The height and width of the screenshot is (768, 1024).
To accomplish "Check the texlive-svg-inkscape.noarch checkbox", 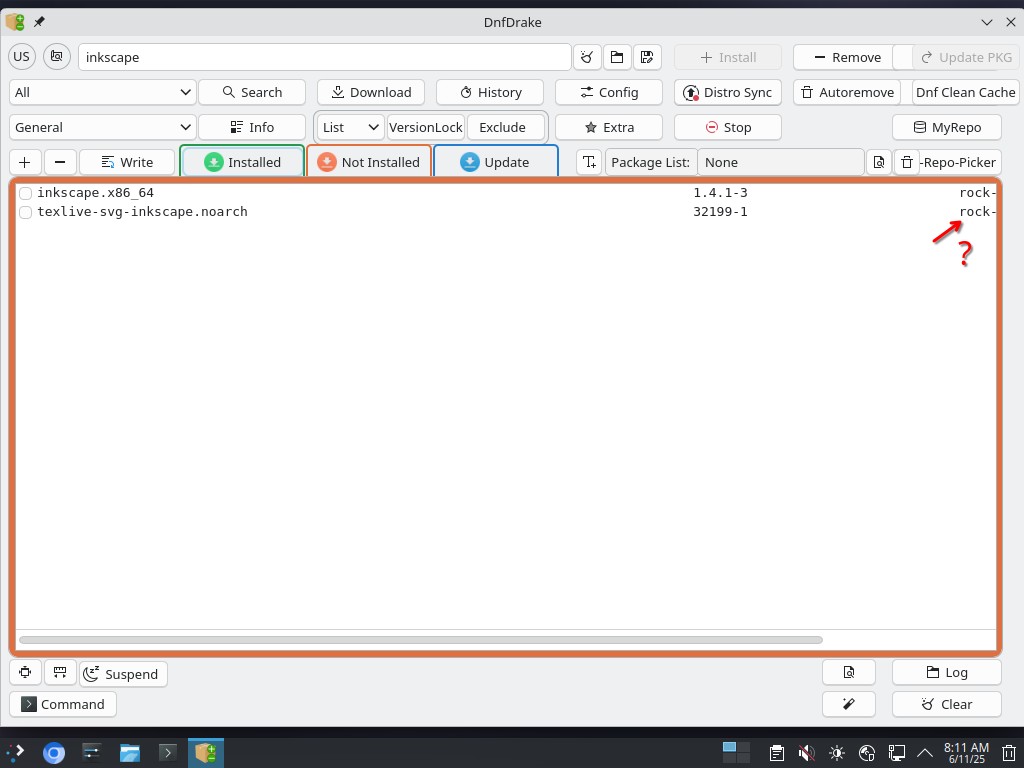I will point(25,212).
